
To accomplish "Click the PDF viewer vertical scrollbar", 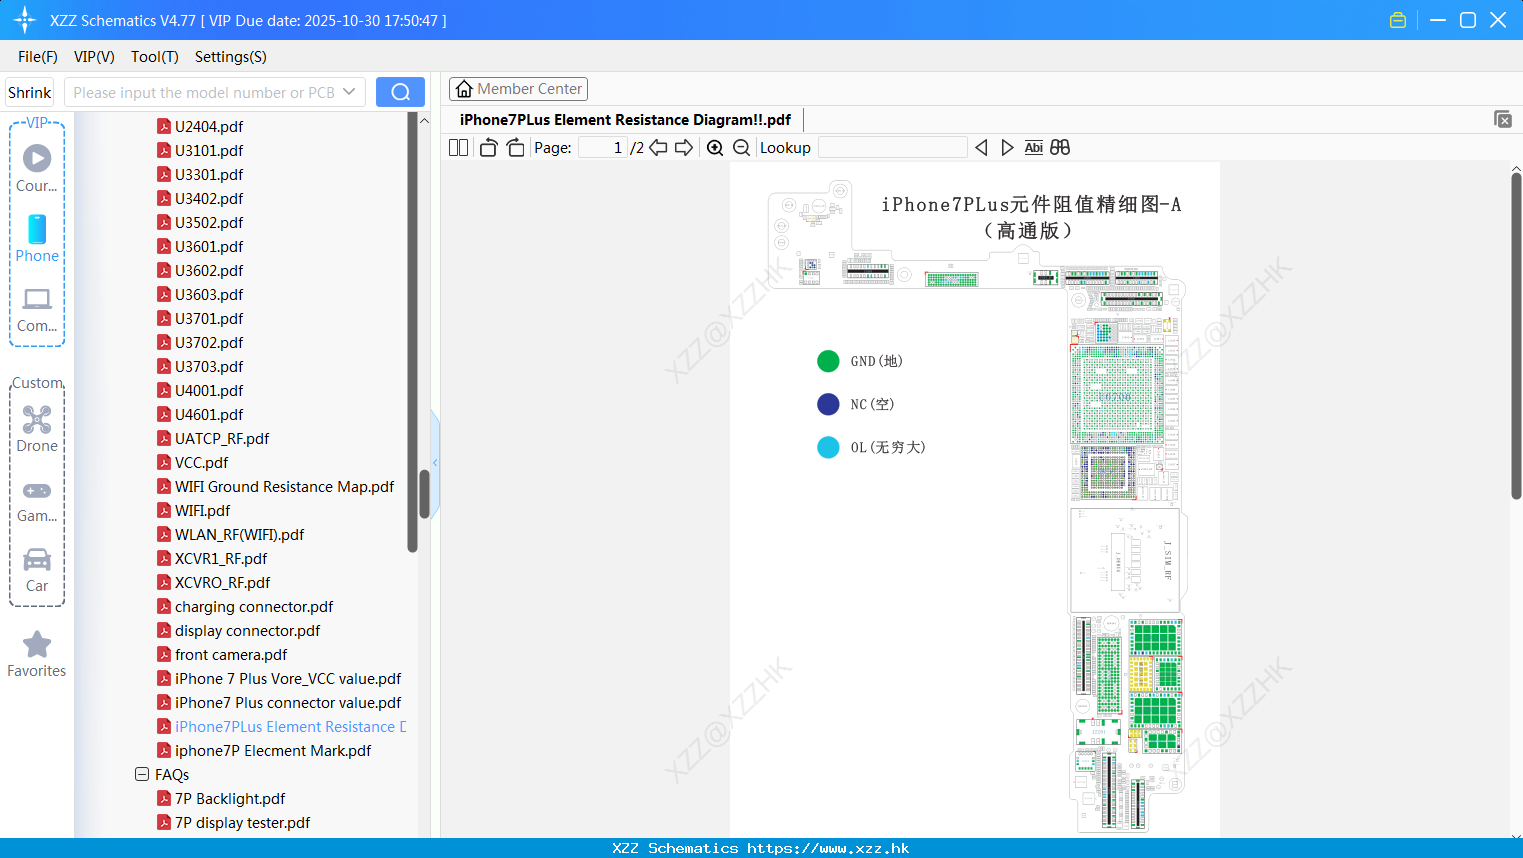I will pyautogui.click(x=1516, y=336).
